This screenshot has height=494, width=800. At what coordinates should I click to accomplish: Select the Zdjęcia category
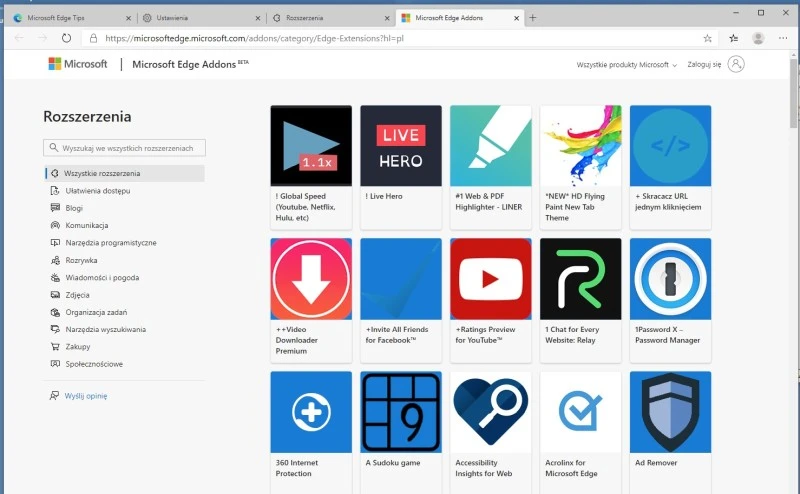click(77, 295)
